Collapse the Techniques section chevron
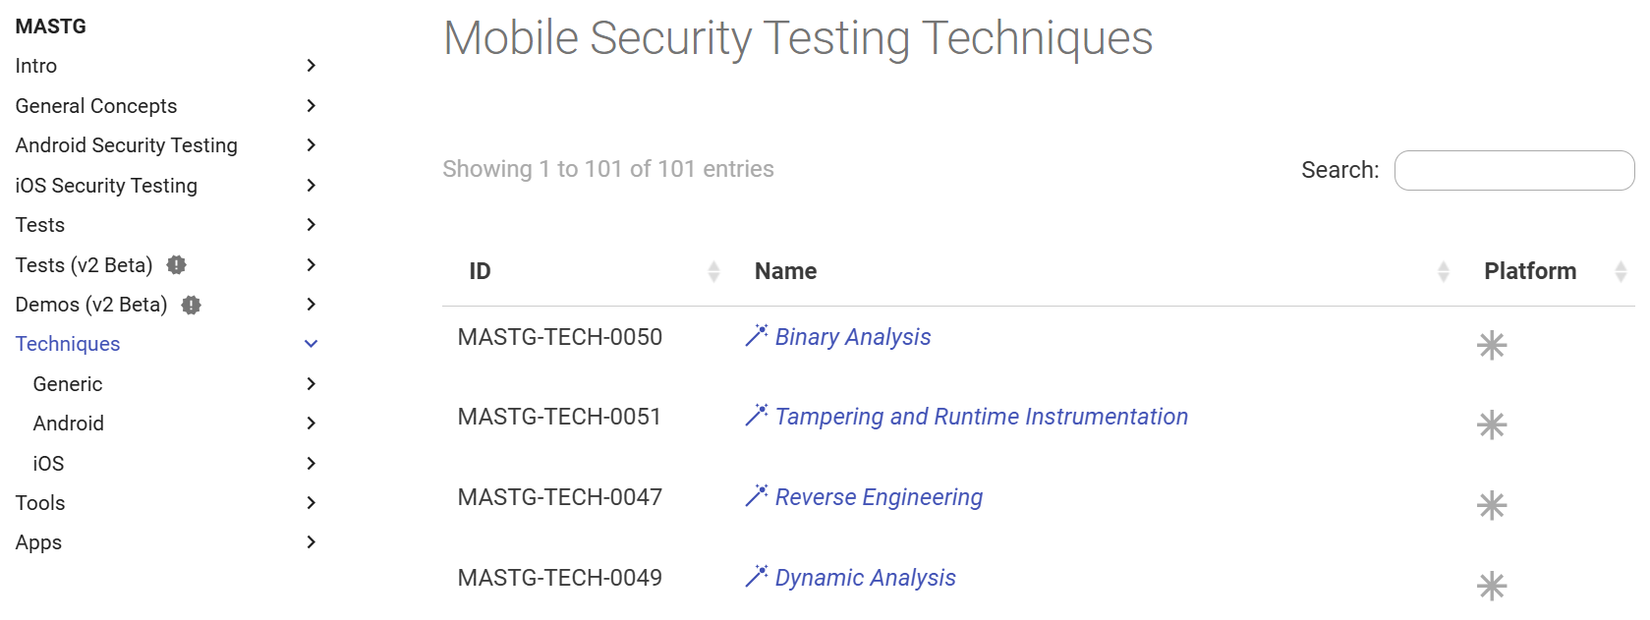 point(311,344)
